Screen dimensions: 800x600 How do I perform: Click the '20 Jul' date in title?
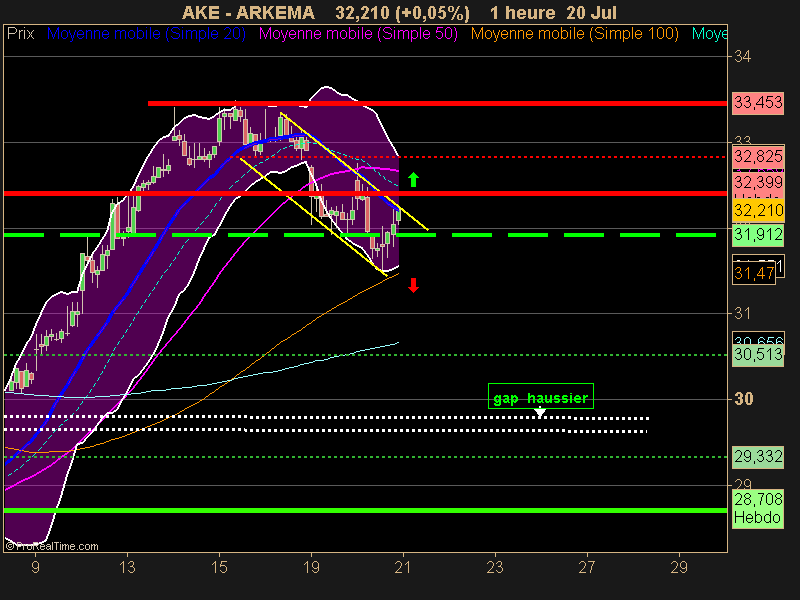[x=591, y=12]
